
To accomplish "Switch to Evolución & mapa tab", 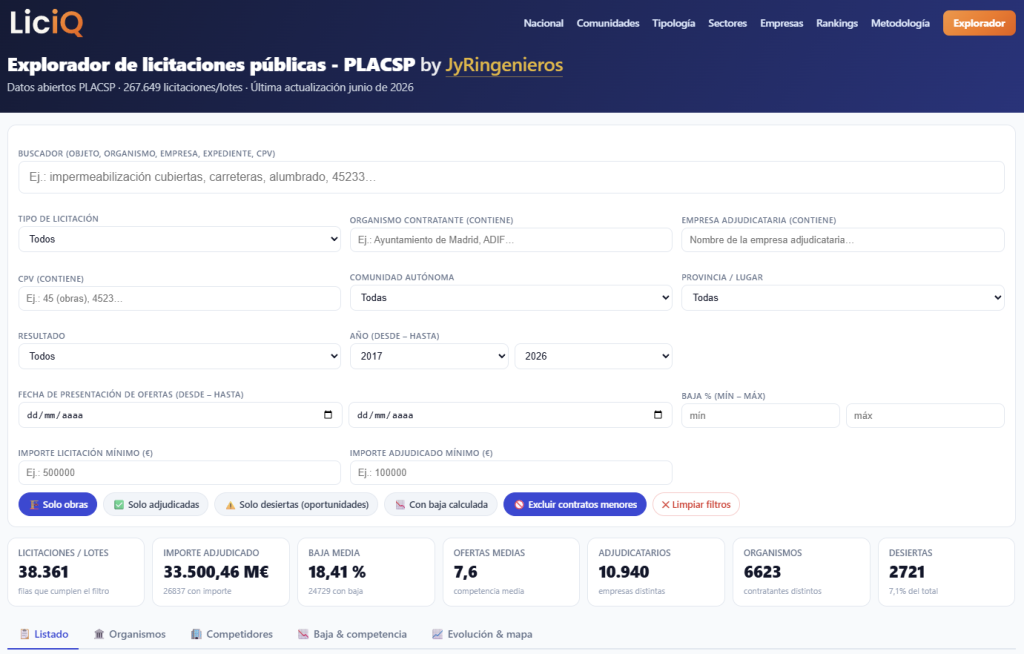I will [x=482, y=634].
